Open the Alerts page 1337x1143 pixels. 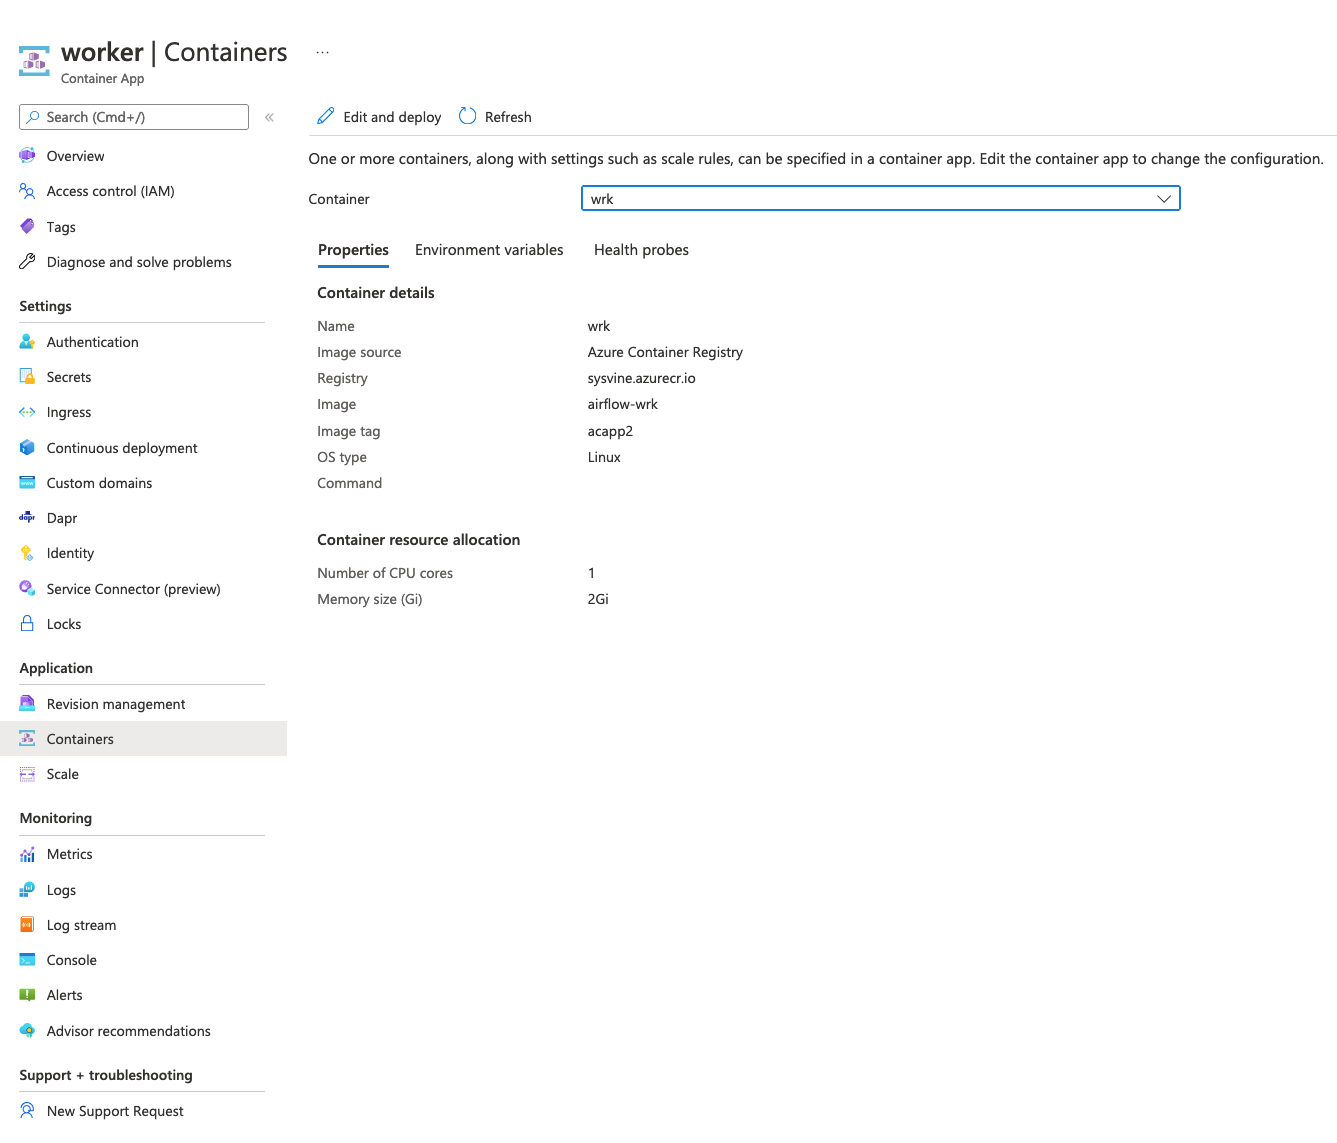(64, 995)
